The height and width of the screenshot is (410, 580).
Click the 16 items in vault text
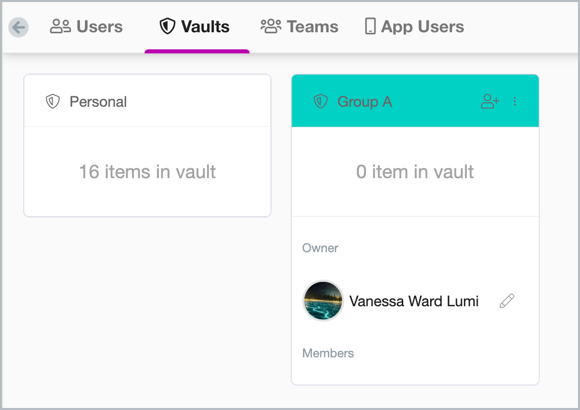point(147,172)
